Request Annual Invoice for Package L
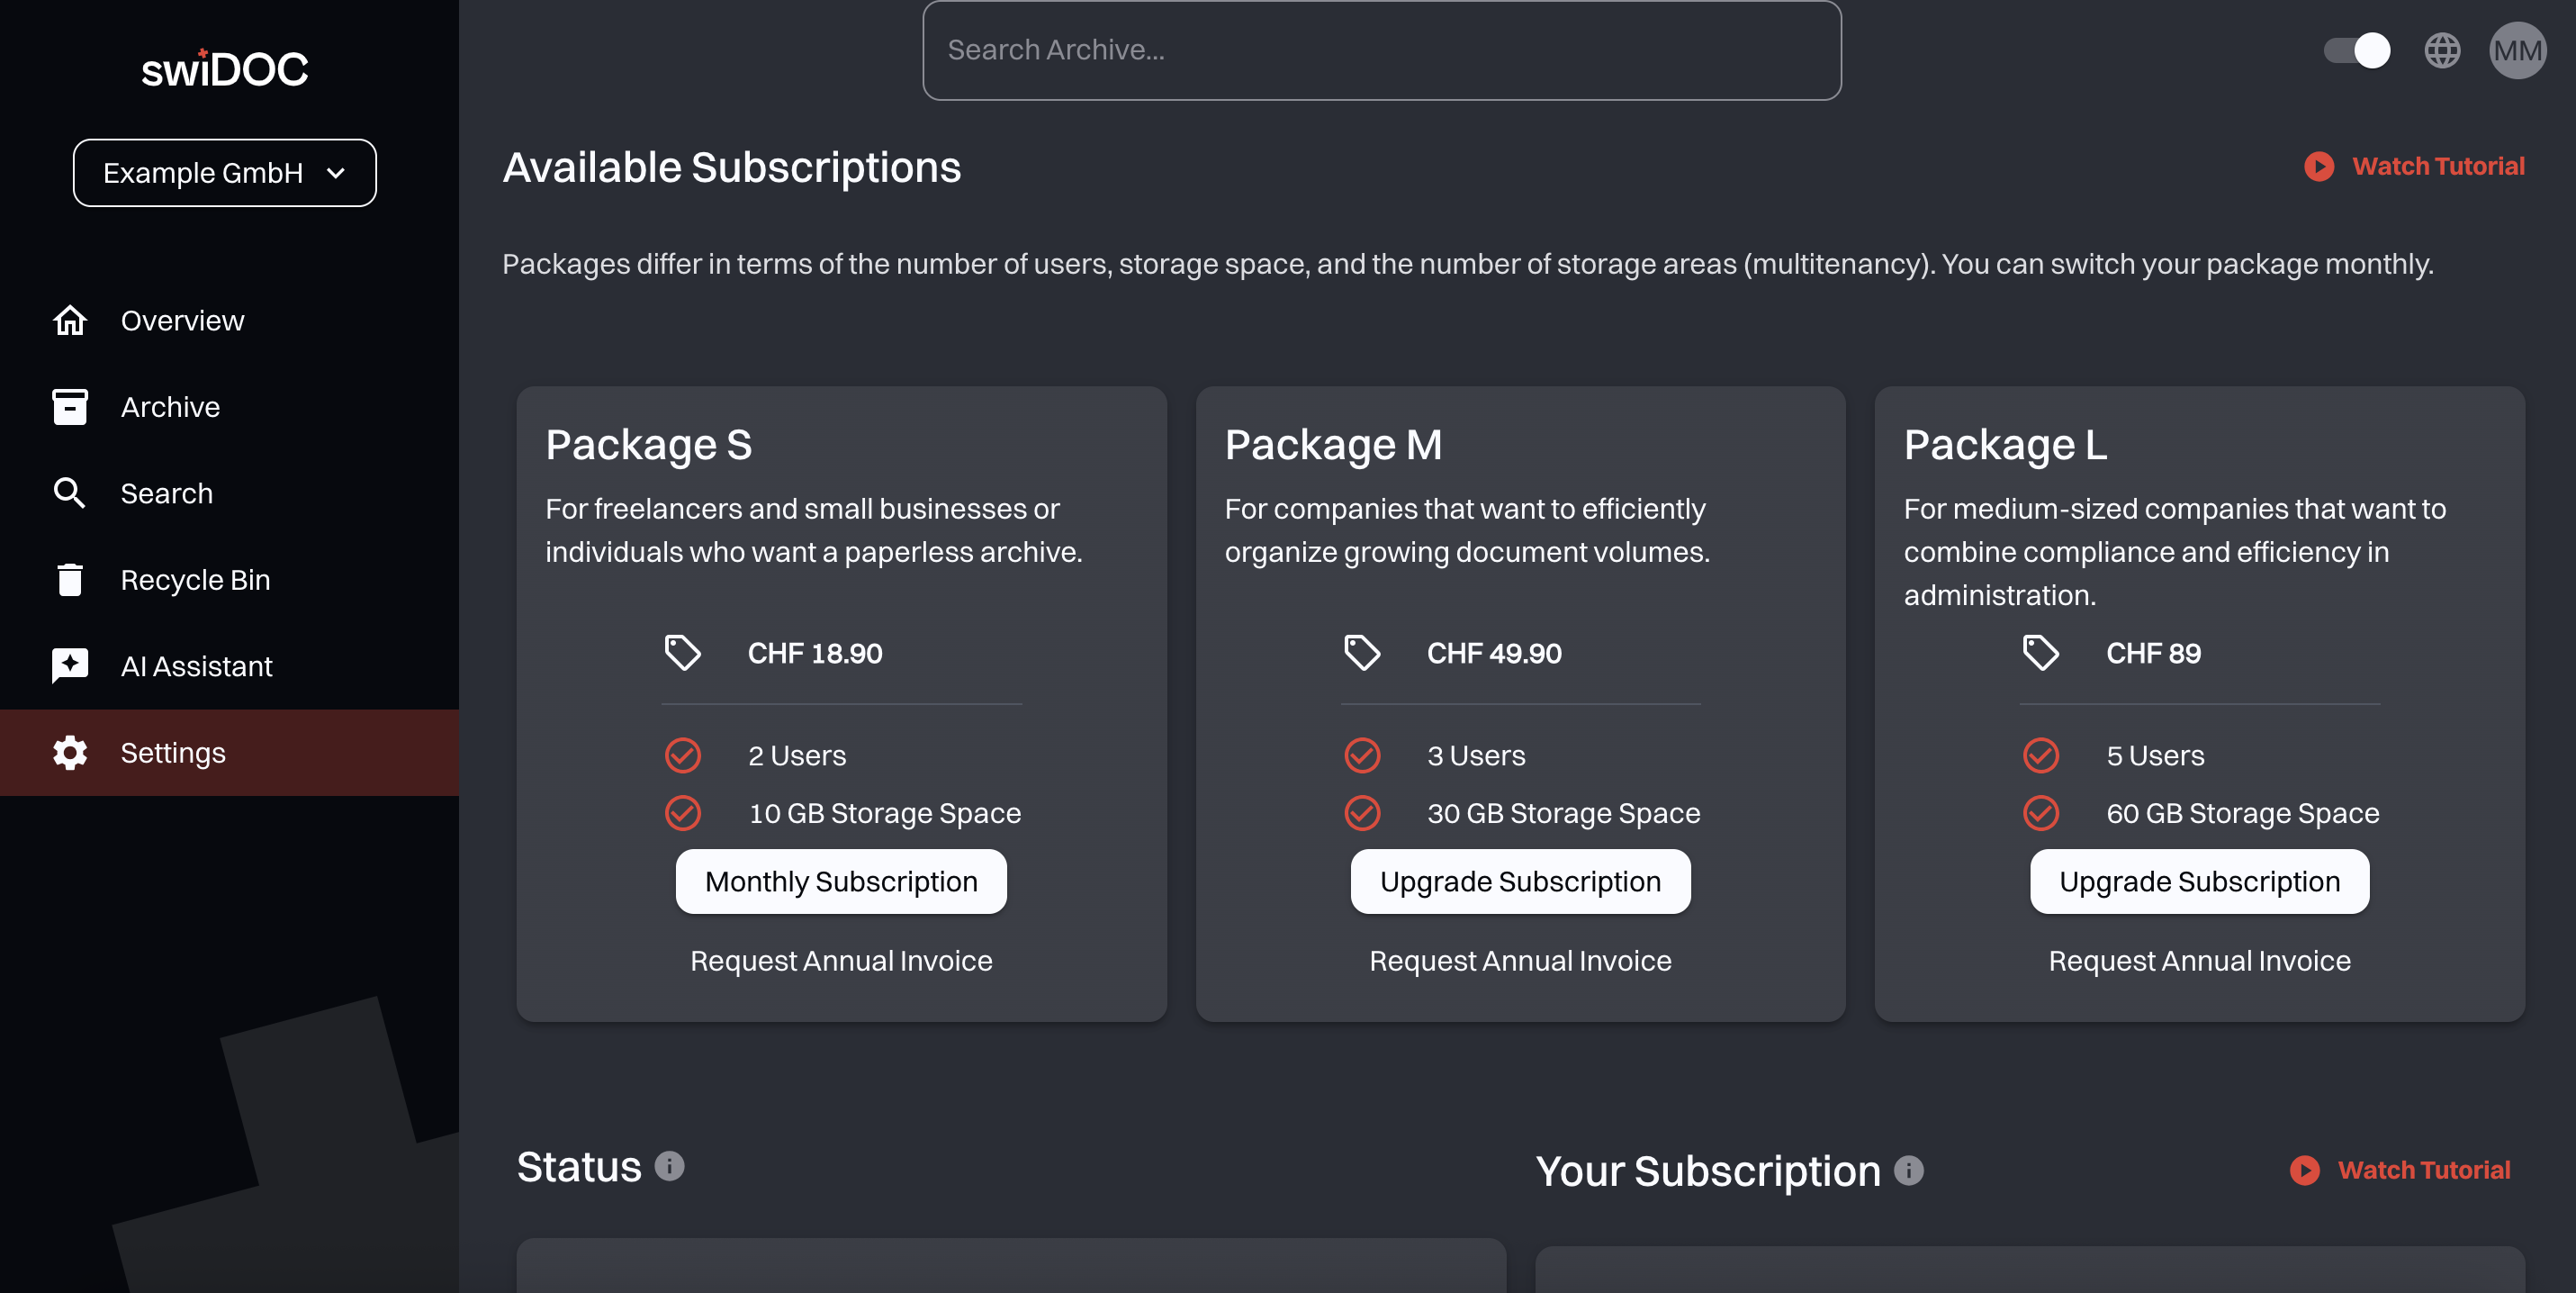2576x1293 pixels. click(x=2199, y=960)
